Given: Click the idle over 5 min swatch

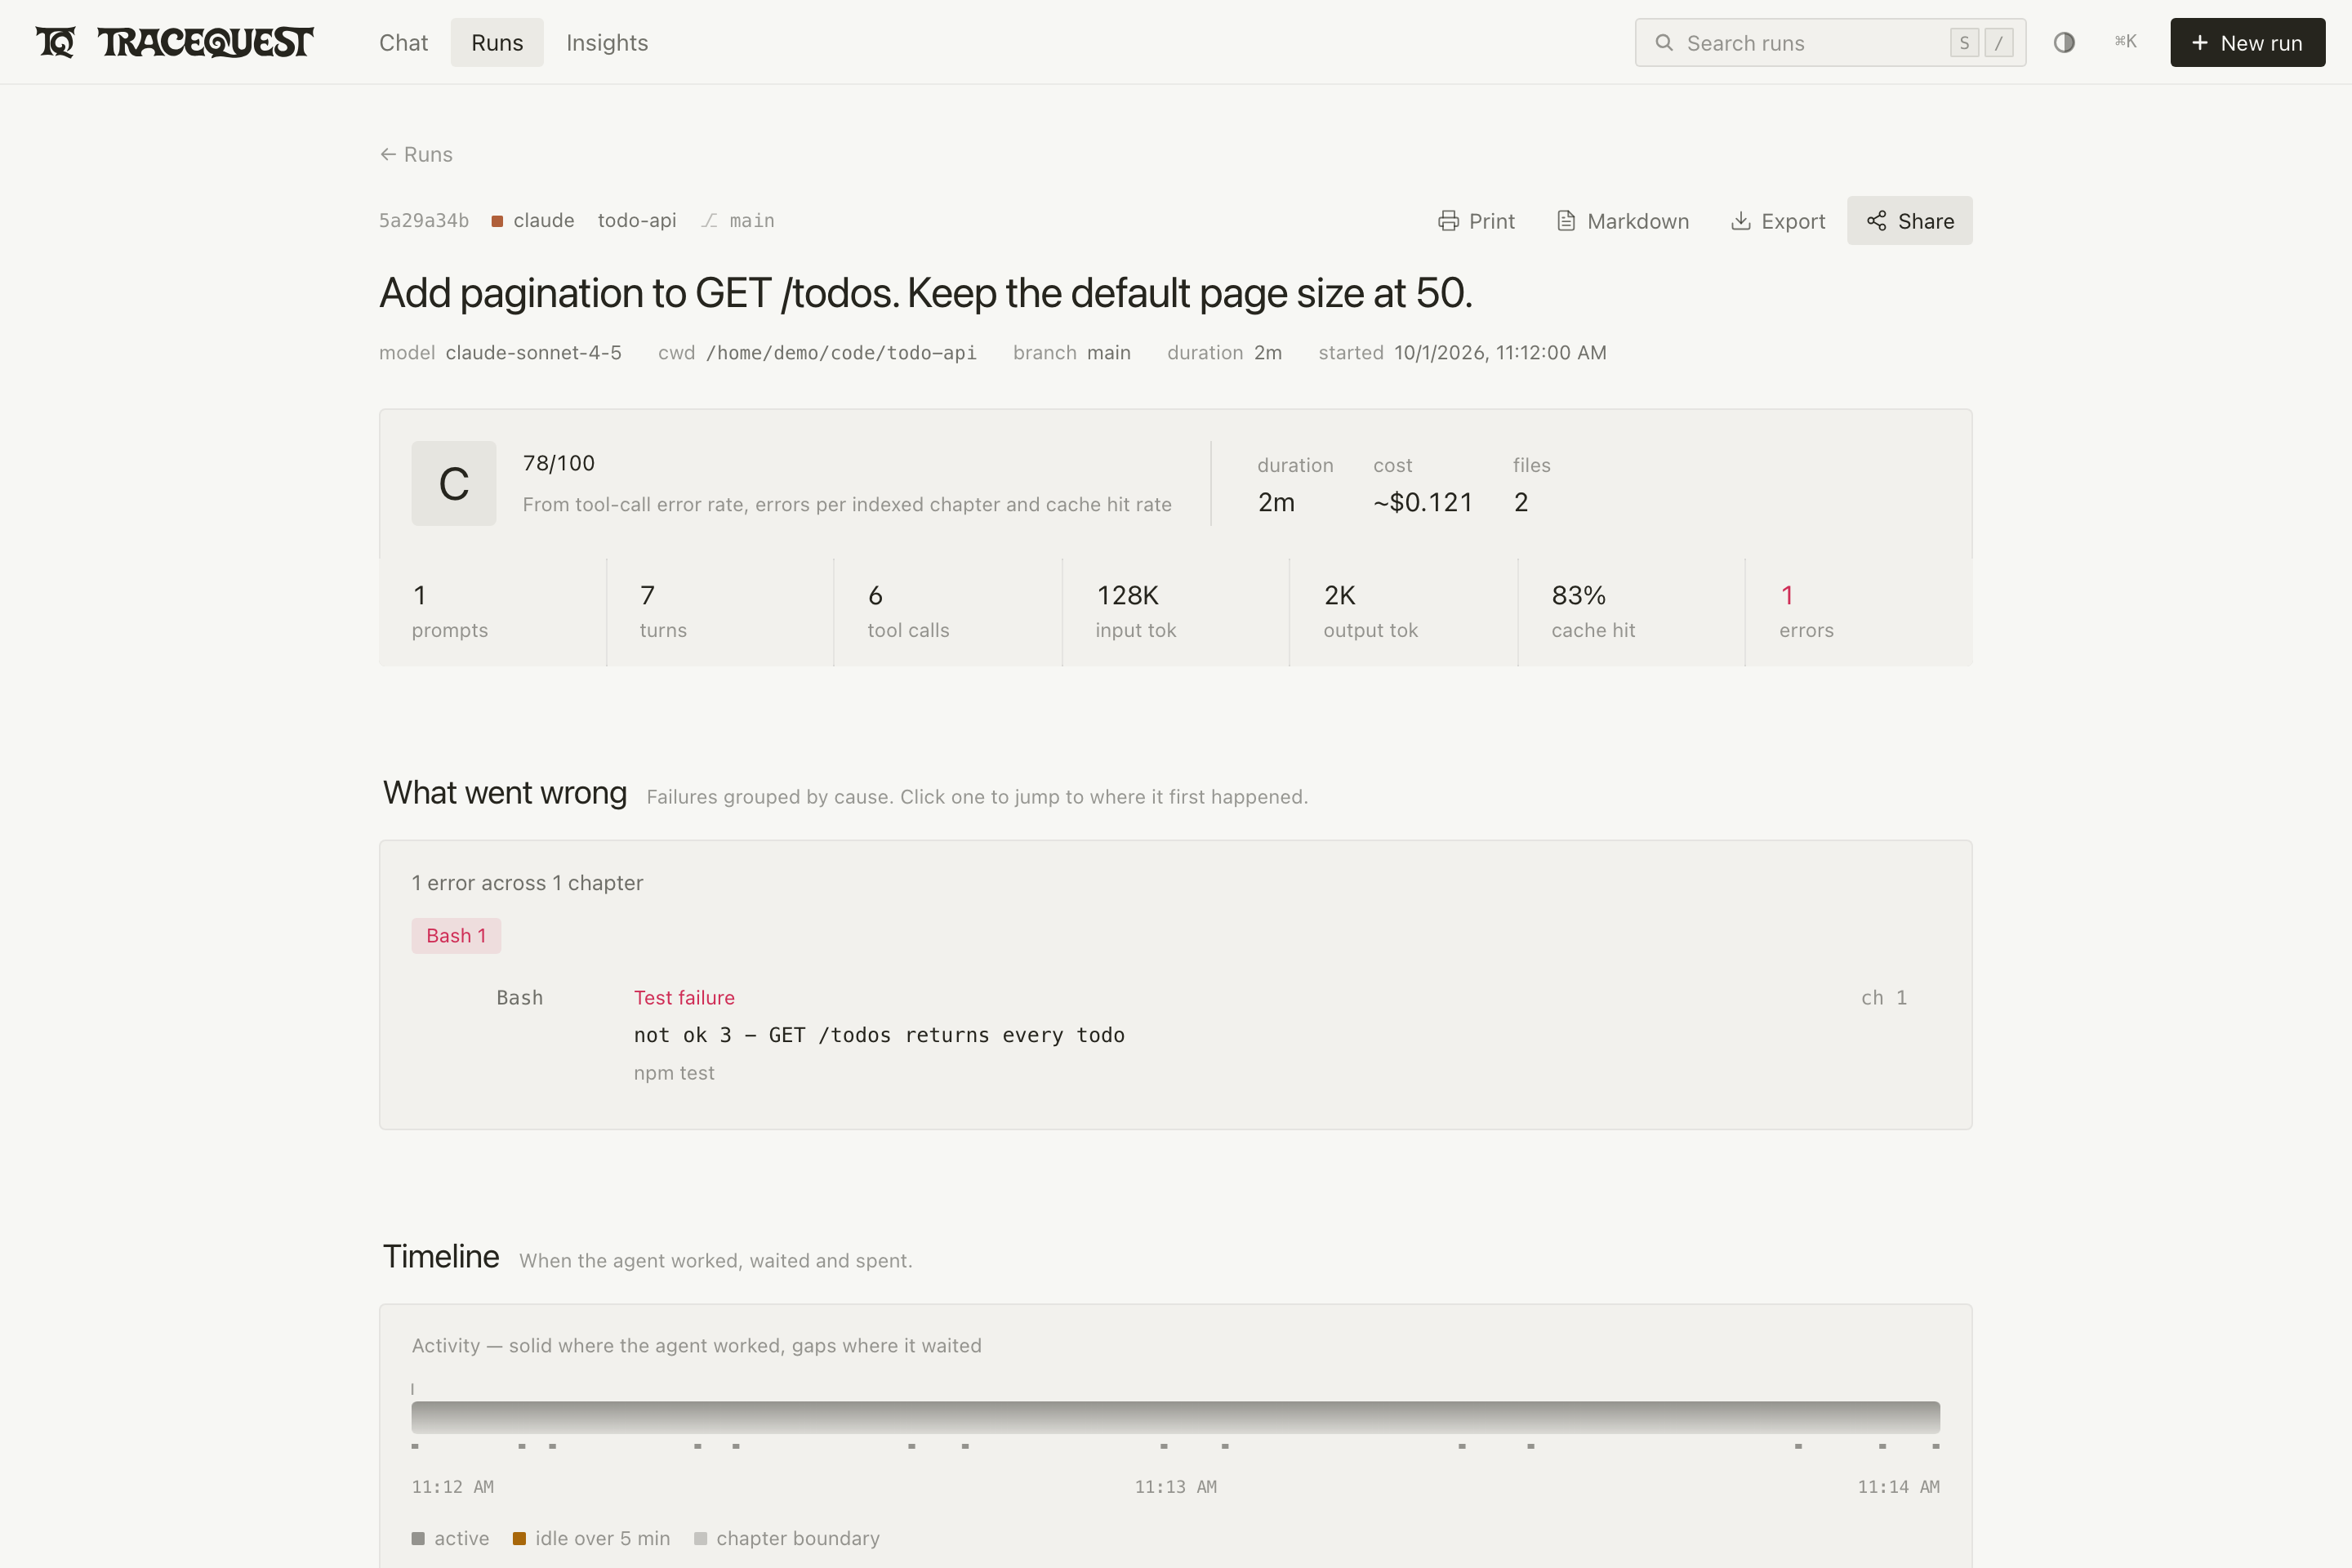Looking at the screenshot, I should pyautogui.click(x=519, y=1539).
